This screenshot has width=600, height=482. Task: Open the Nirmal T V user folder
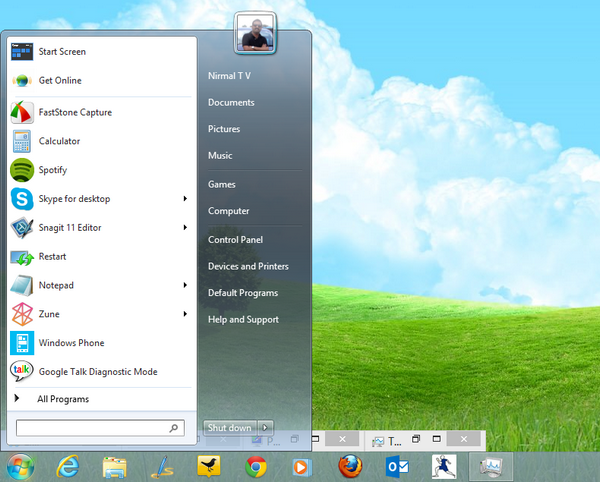(230, 76)
